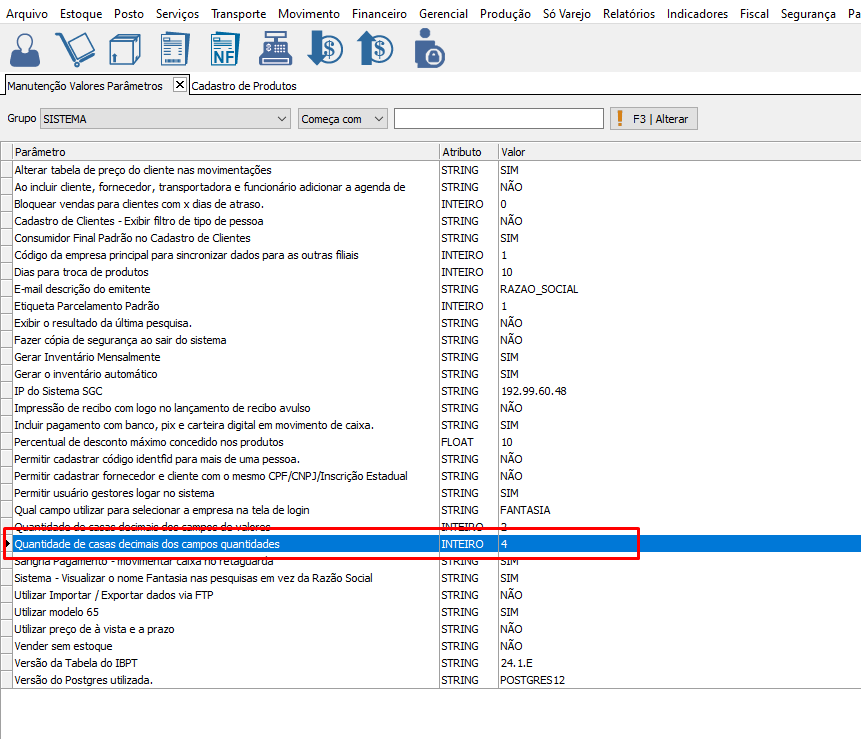Image resolution: width=861 pixels, height=739 pixels.
Task: Click the person (customer) toolbar icon
Action: 27,49
